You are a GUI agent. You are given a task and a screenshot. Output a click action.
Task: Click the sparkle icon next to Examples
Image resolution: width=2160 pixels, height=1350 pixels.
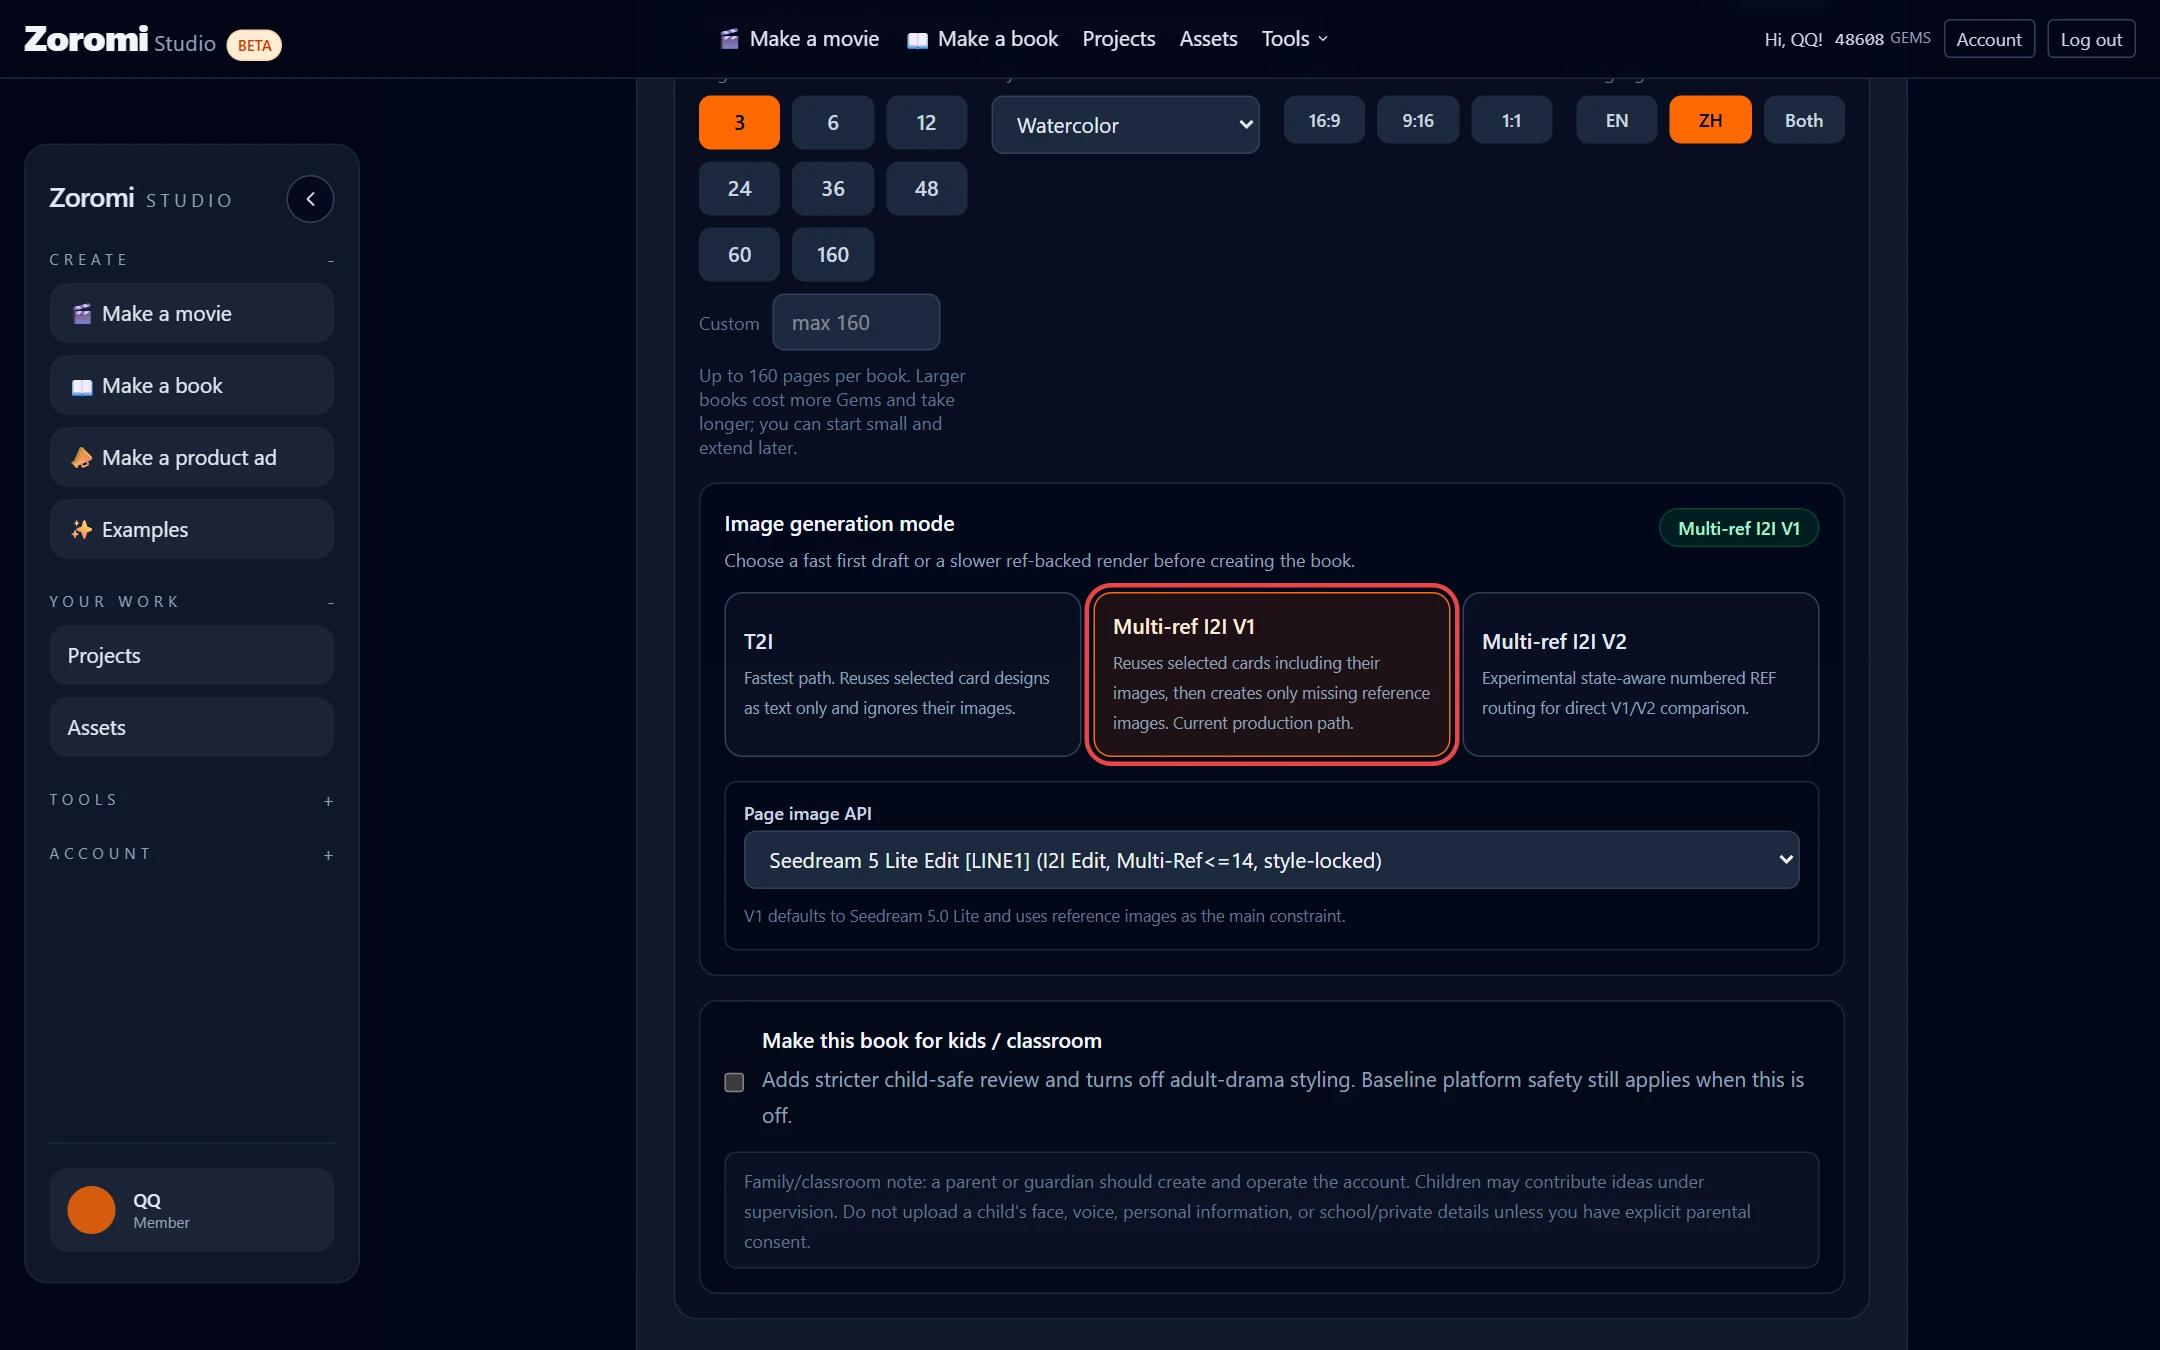[82, 530]
